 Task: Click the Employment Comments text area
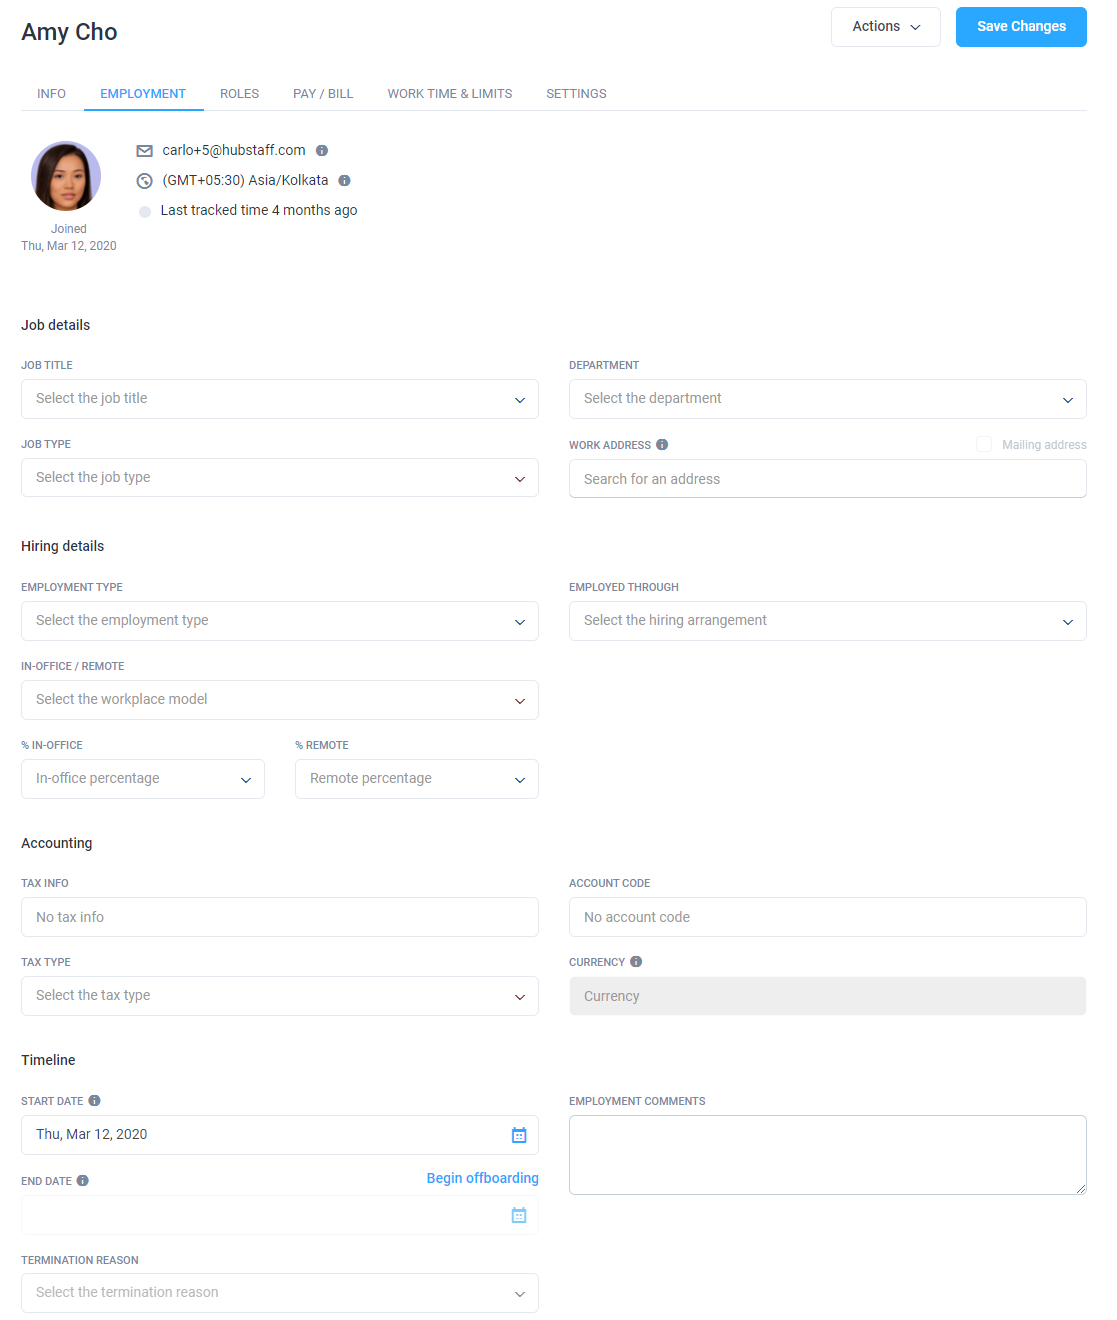coord(828,1155)
